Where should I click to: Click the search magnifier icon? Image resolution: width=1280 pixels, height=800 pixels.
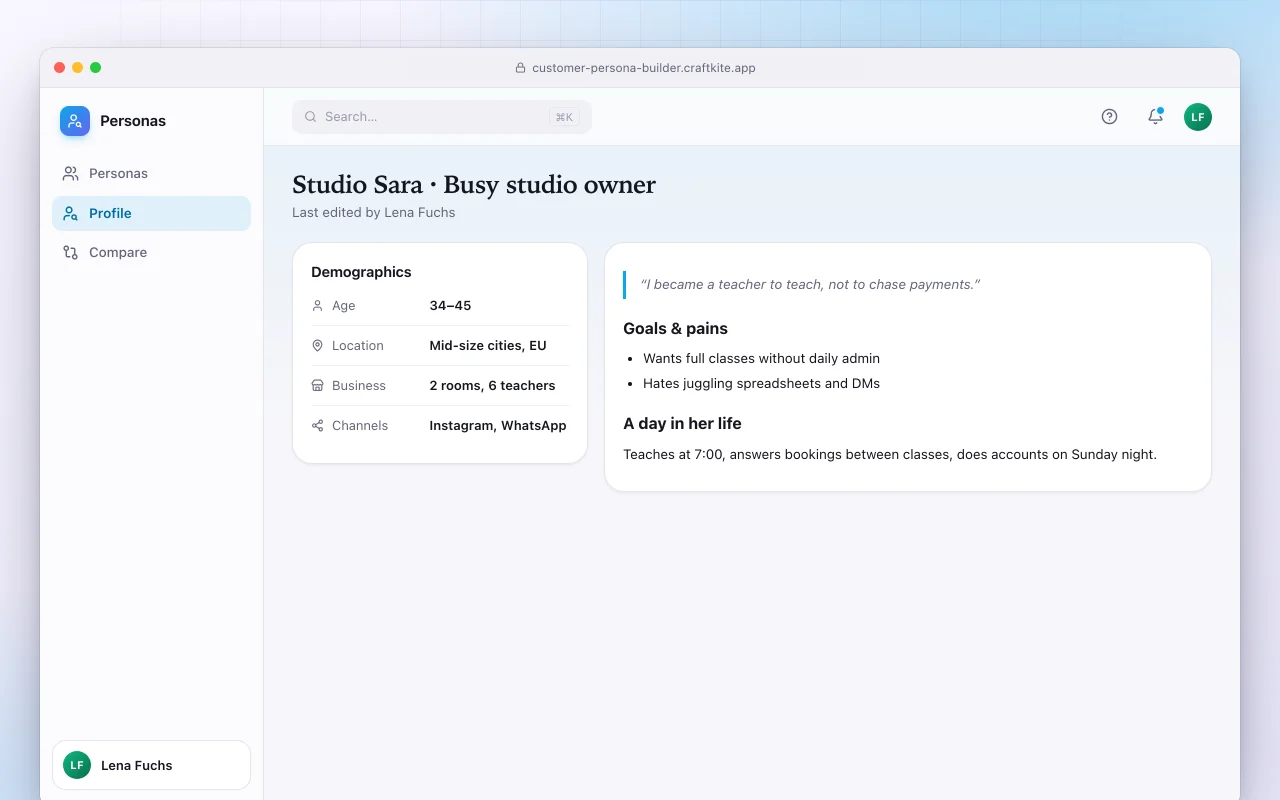pos(311,117)
